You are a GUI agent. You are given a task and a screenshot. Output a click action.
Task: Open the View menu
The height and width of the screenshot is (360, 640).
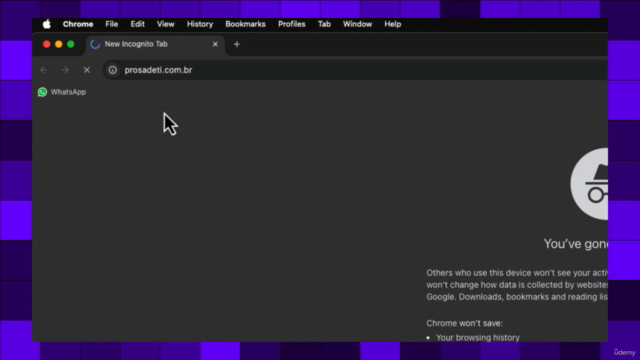[x=165, y=24]
